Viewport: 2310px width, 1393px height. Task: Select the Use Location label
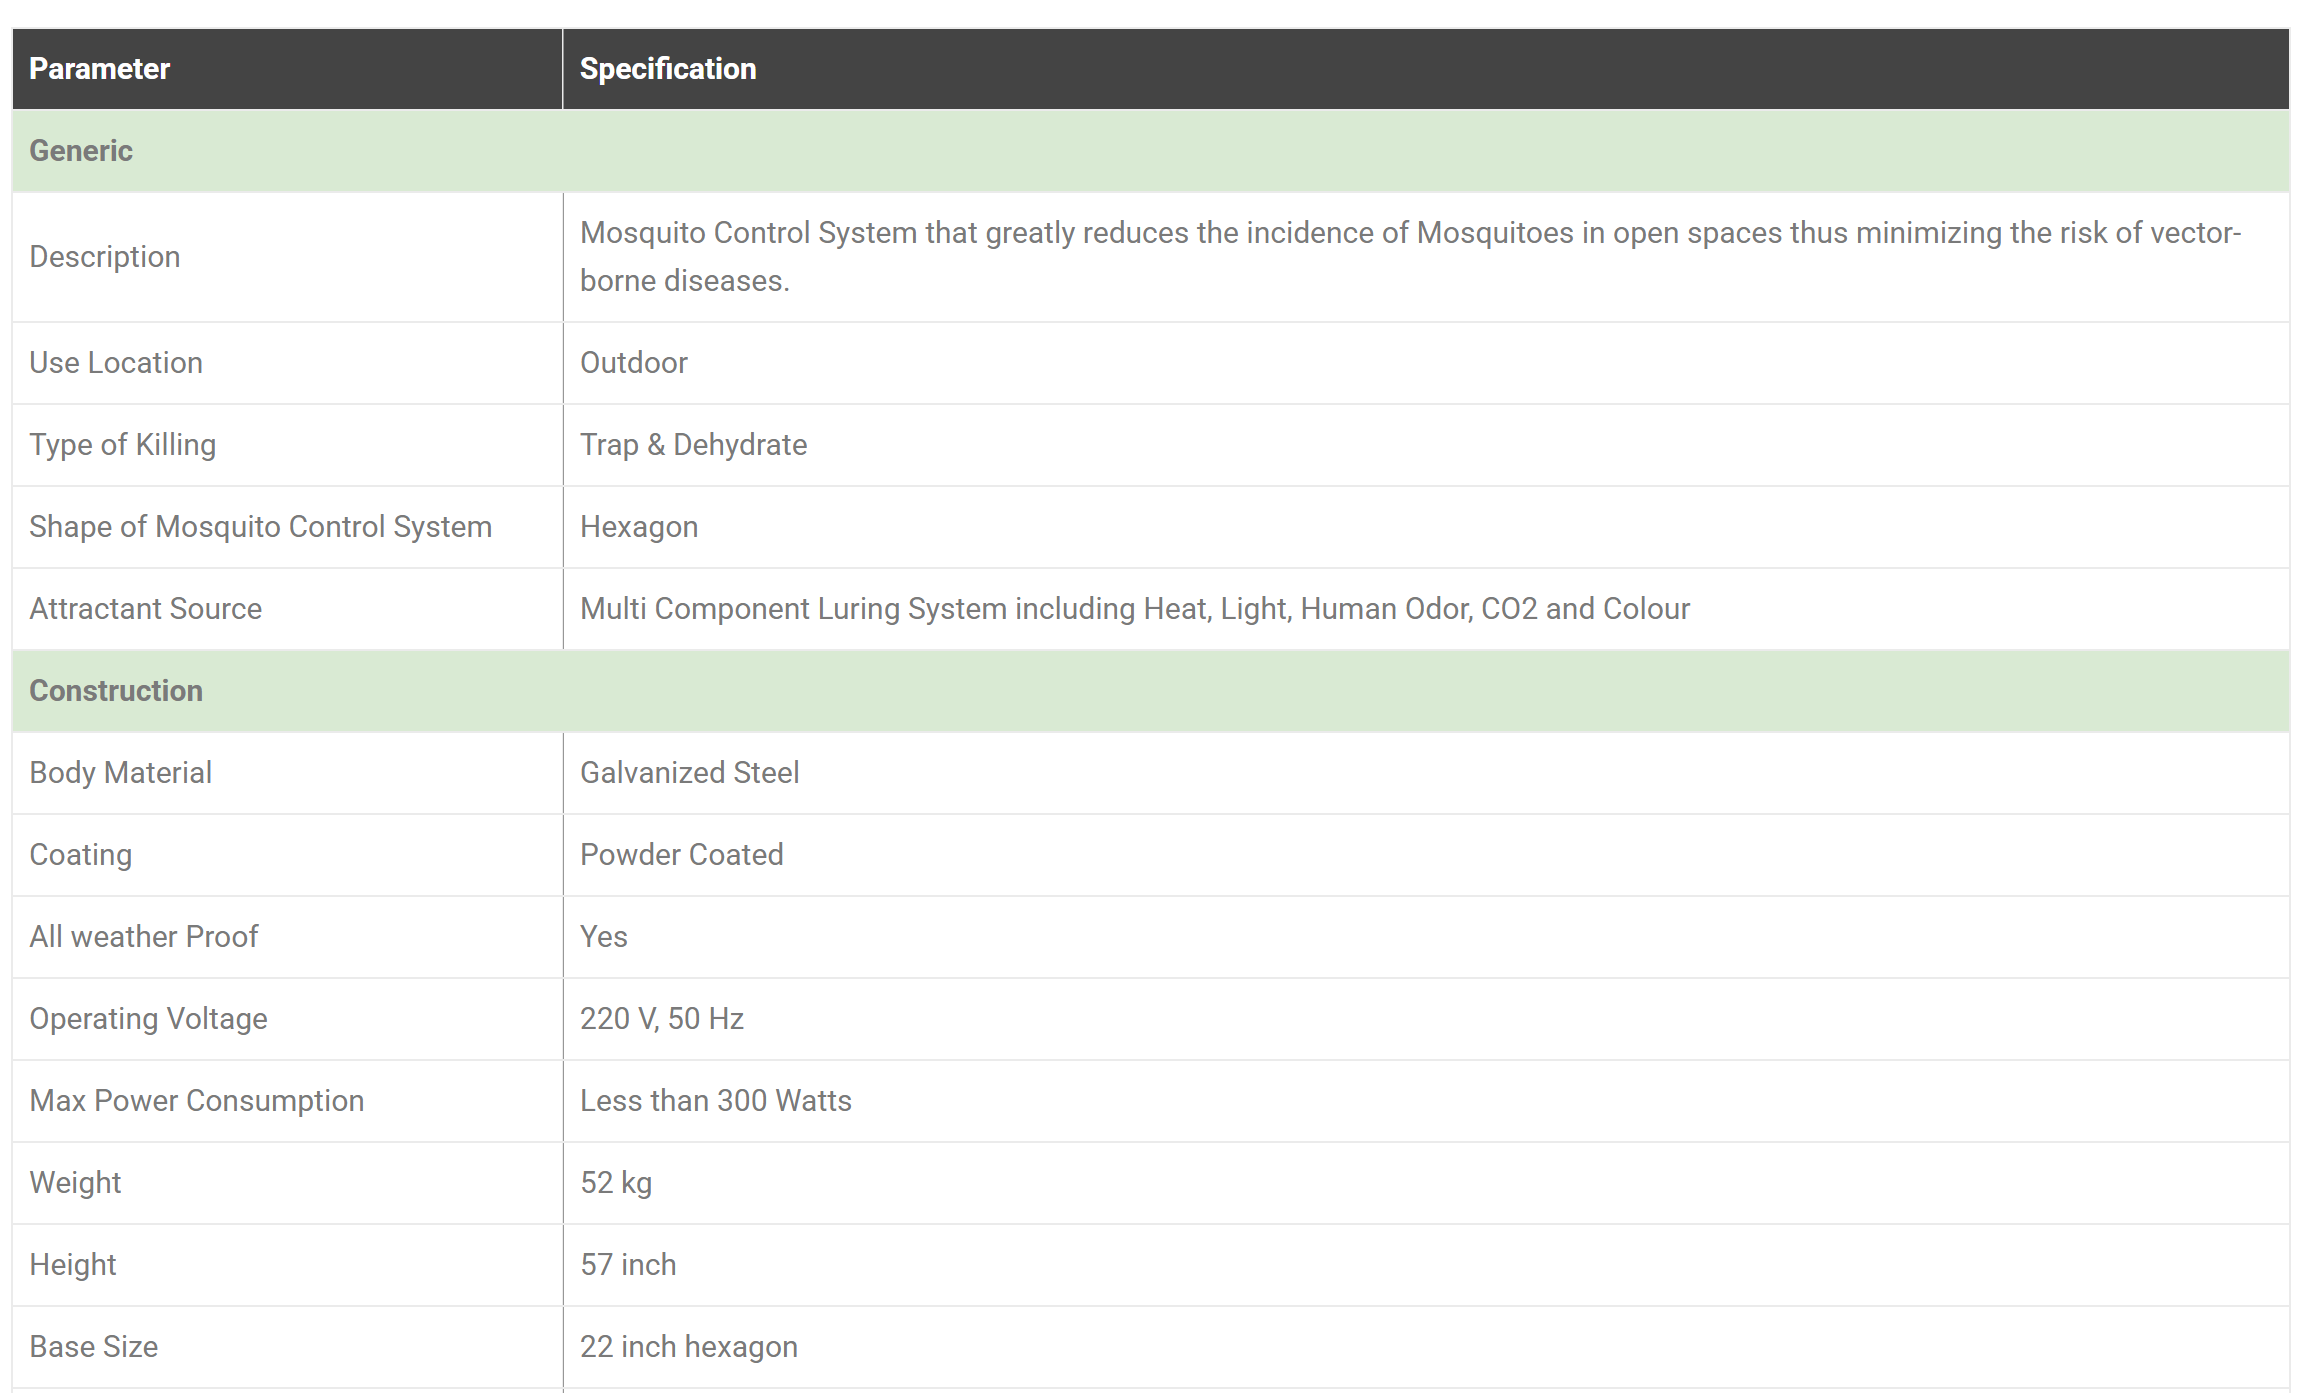(x=116, y=363)
